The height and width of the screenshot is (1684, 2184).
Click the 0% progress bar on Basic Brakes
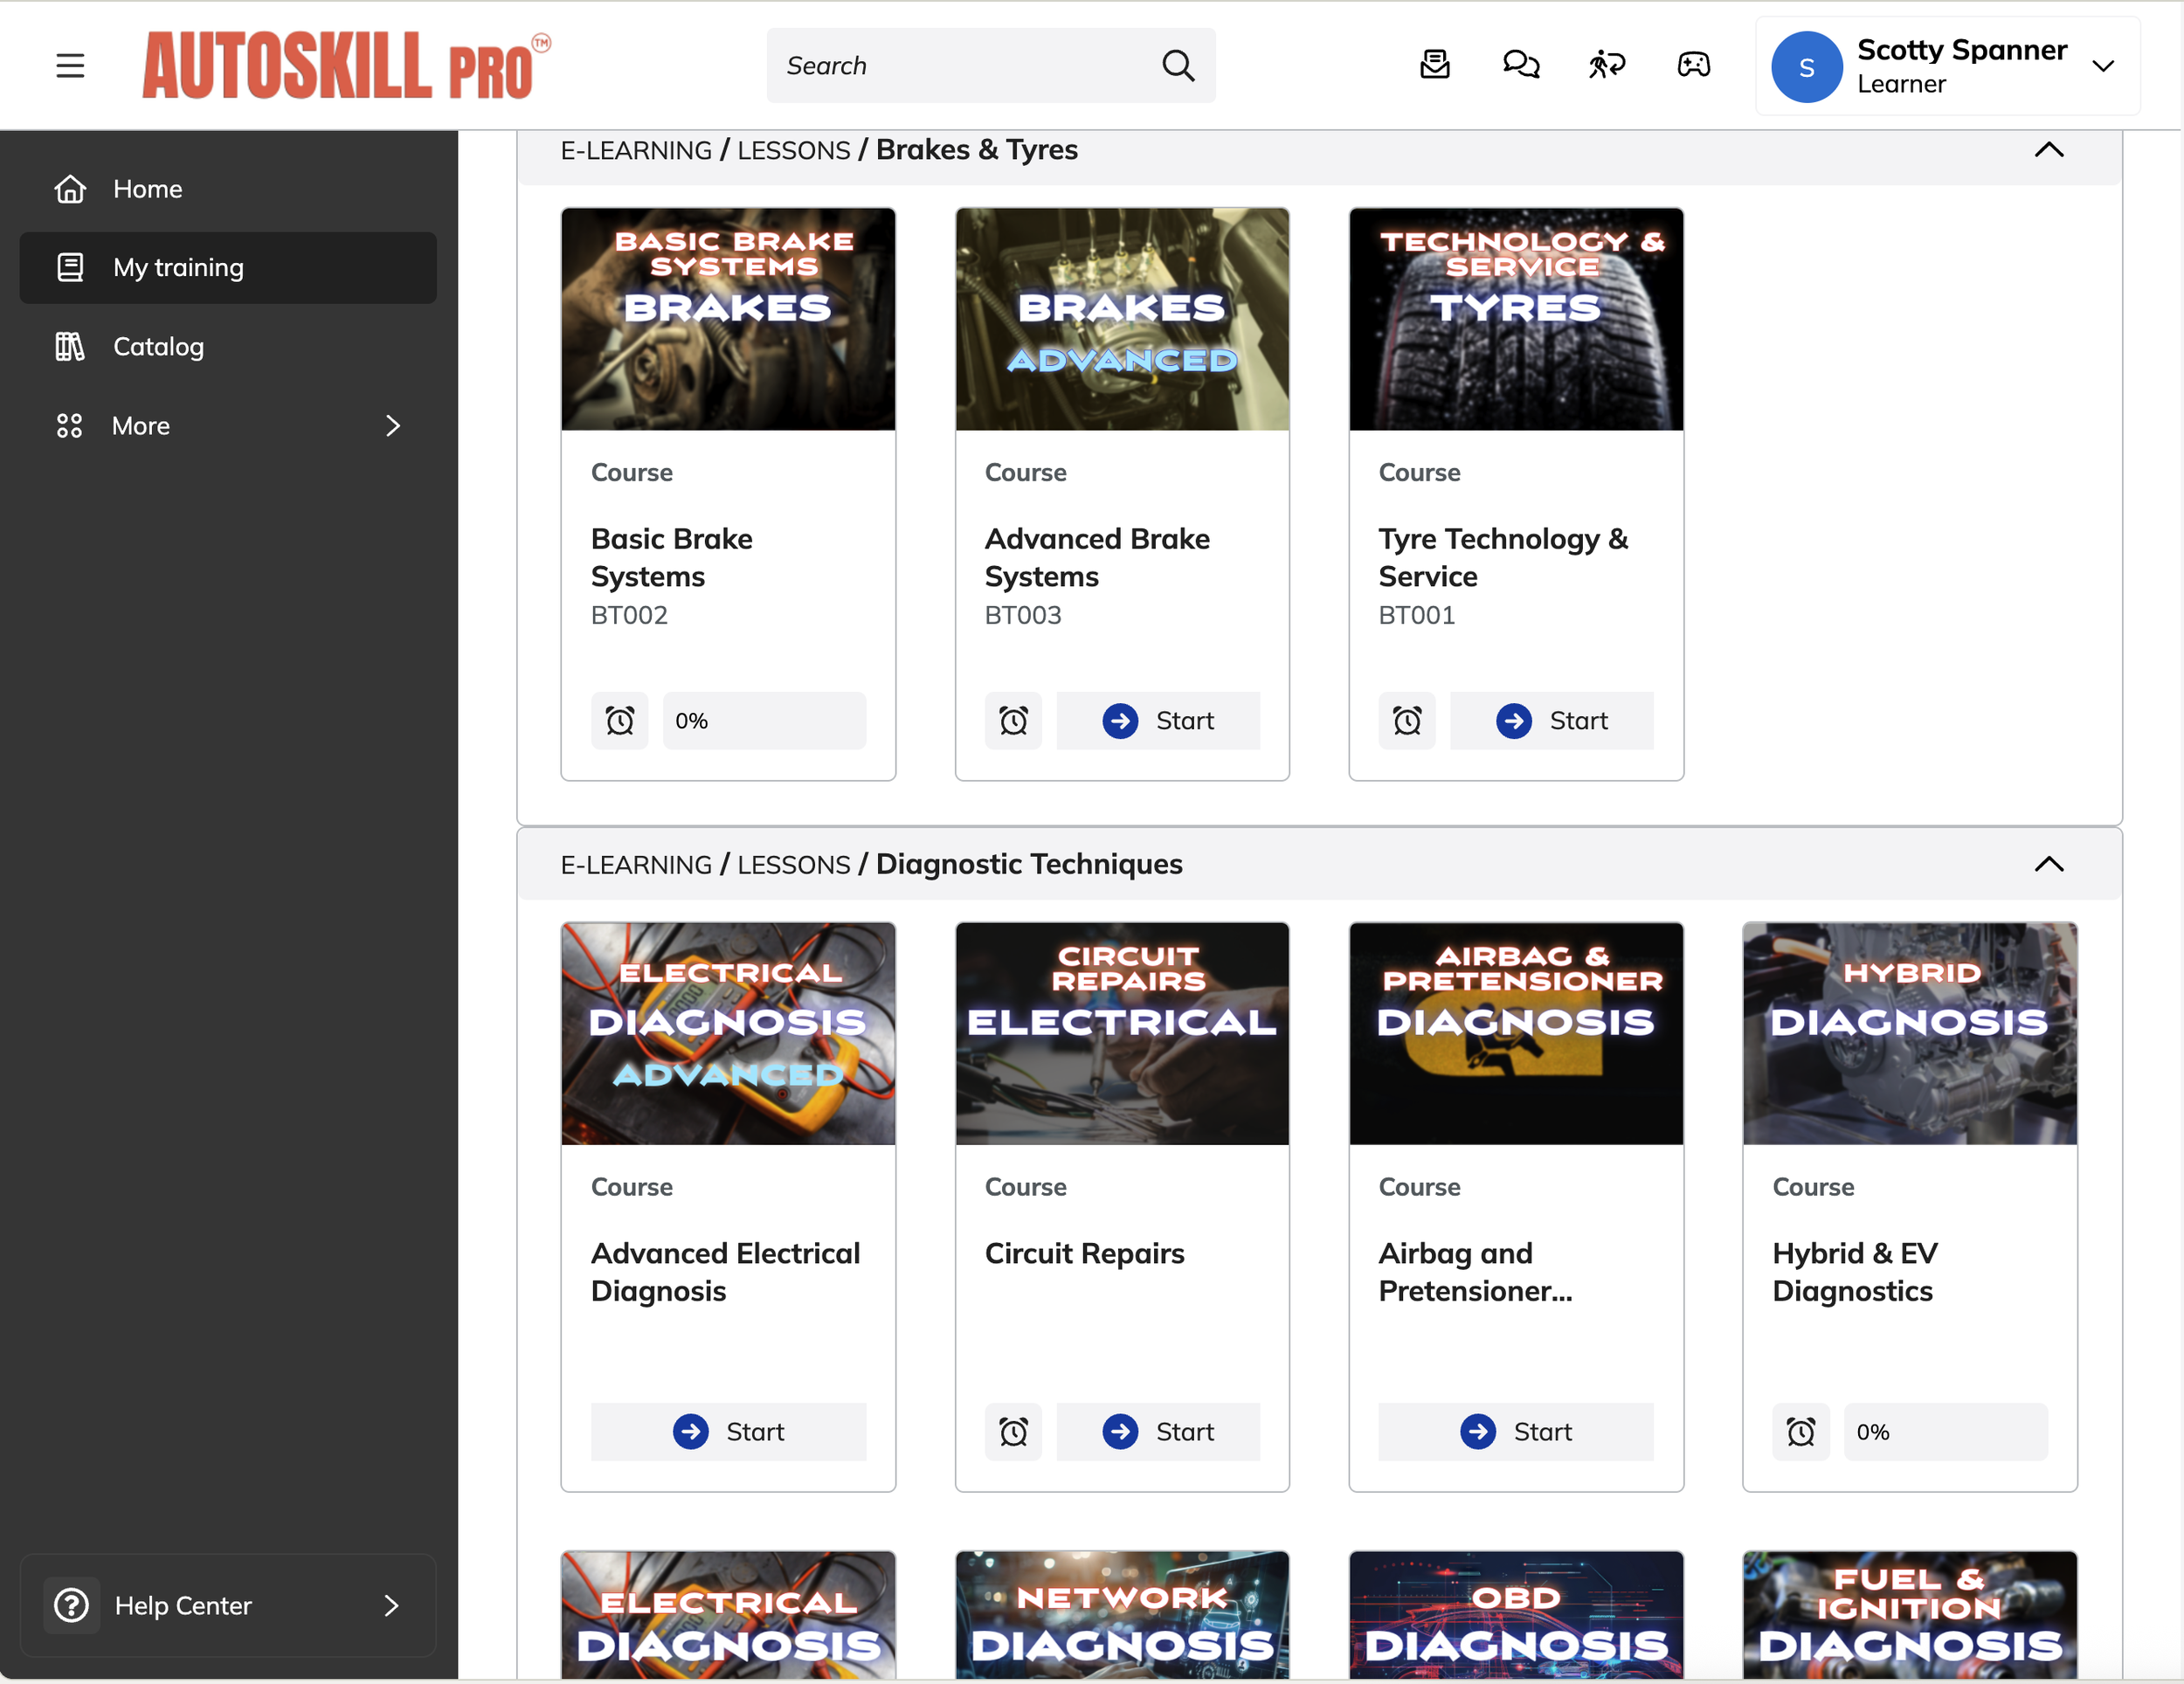[x=764, y=721]
